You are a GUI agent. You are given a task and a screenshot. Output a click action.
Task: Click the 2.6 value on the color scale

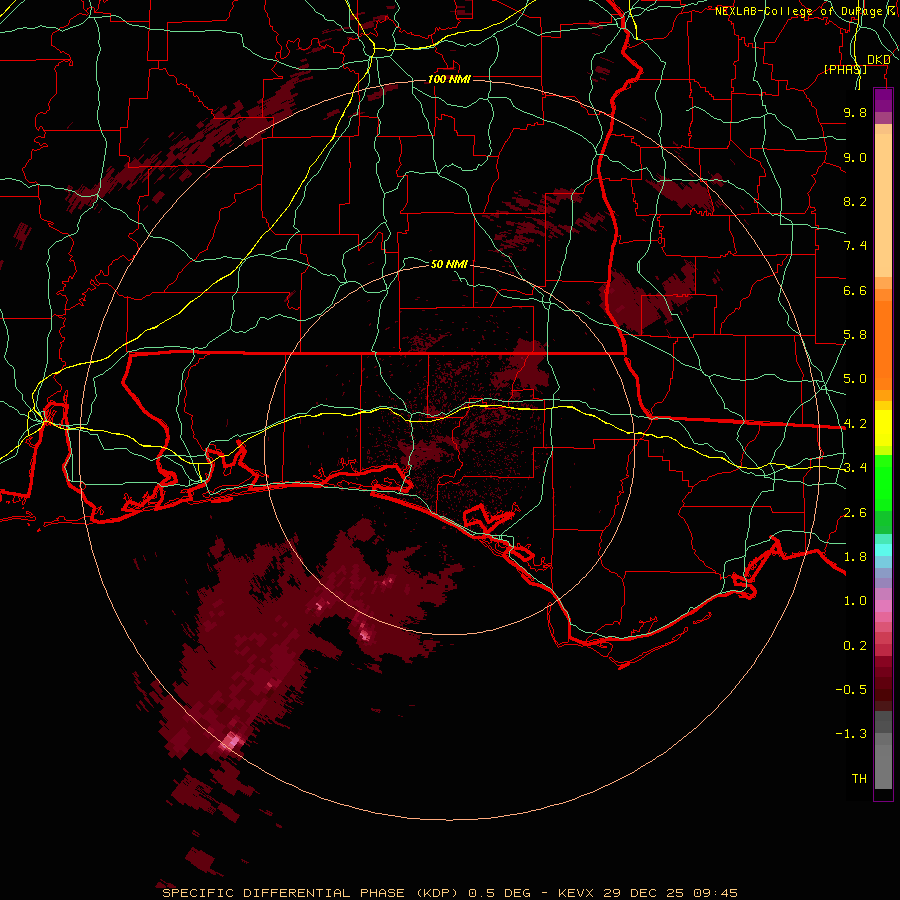[855, 513]
